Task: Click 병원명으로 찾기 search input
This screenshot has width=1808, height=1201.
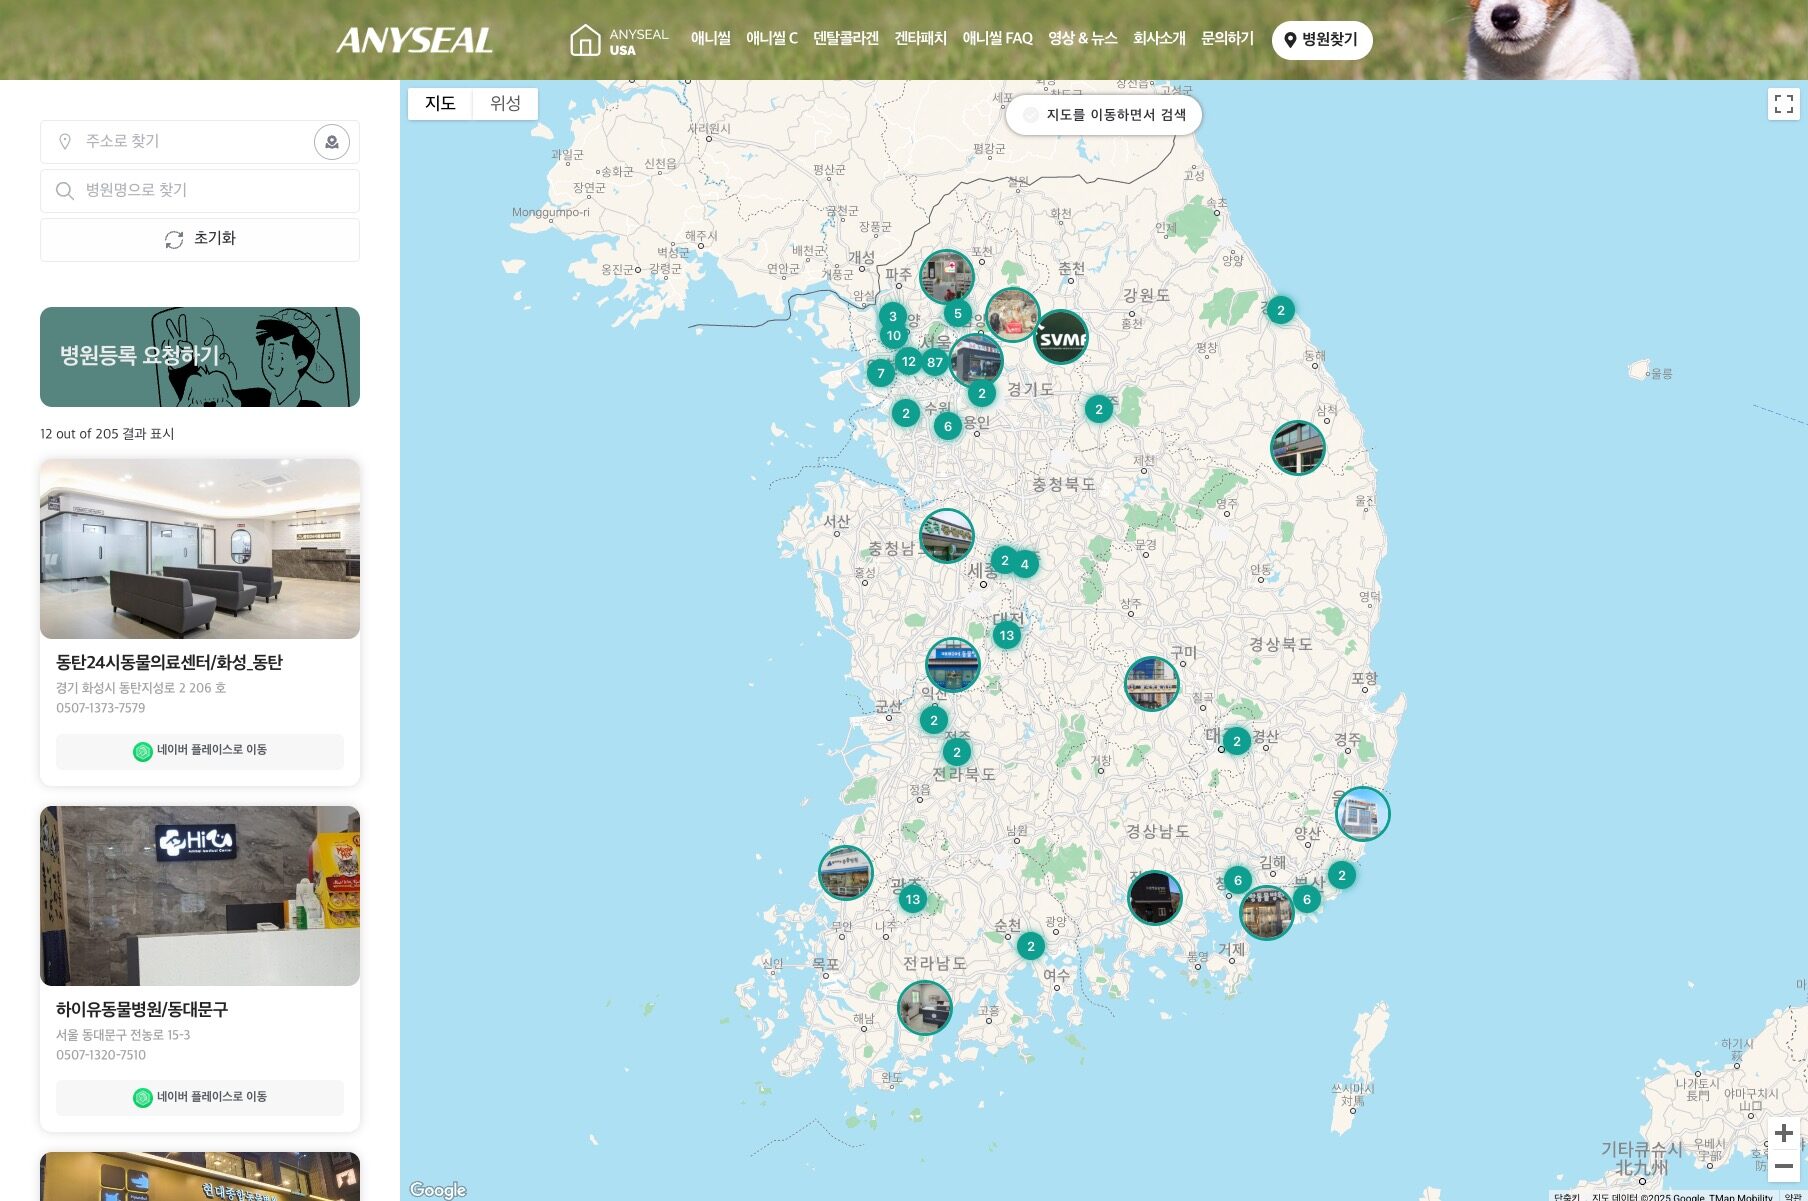Action: click(200, 191)
